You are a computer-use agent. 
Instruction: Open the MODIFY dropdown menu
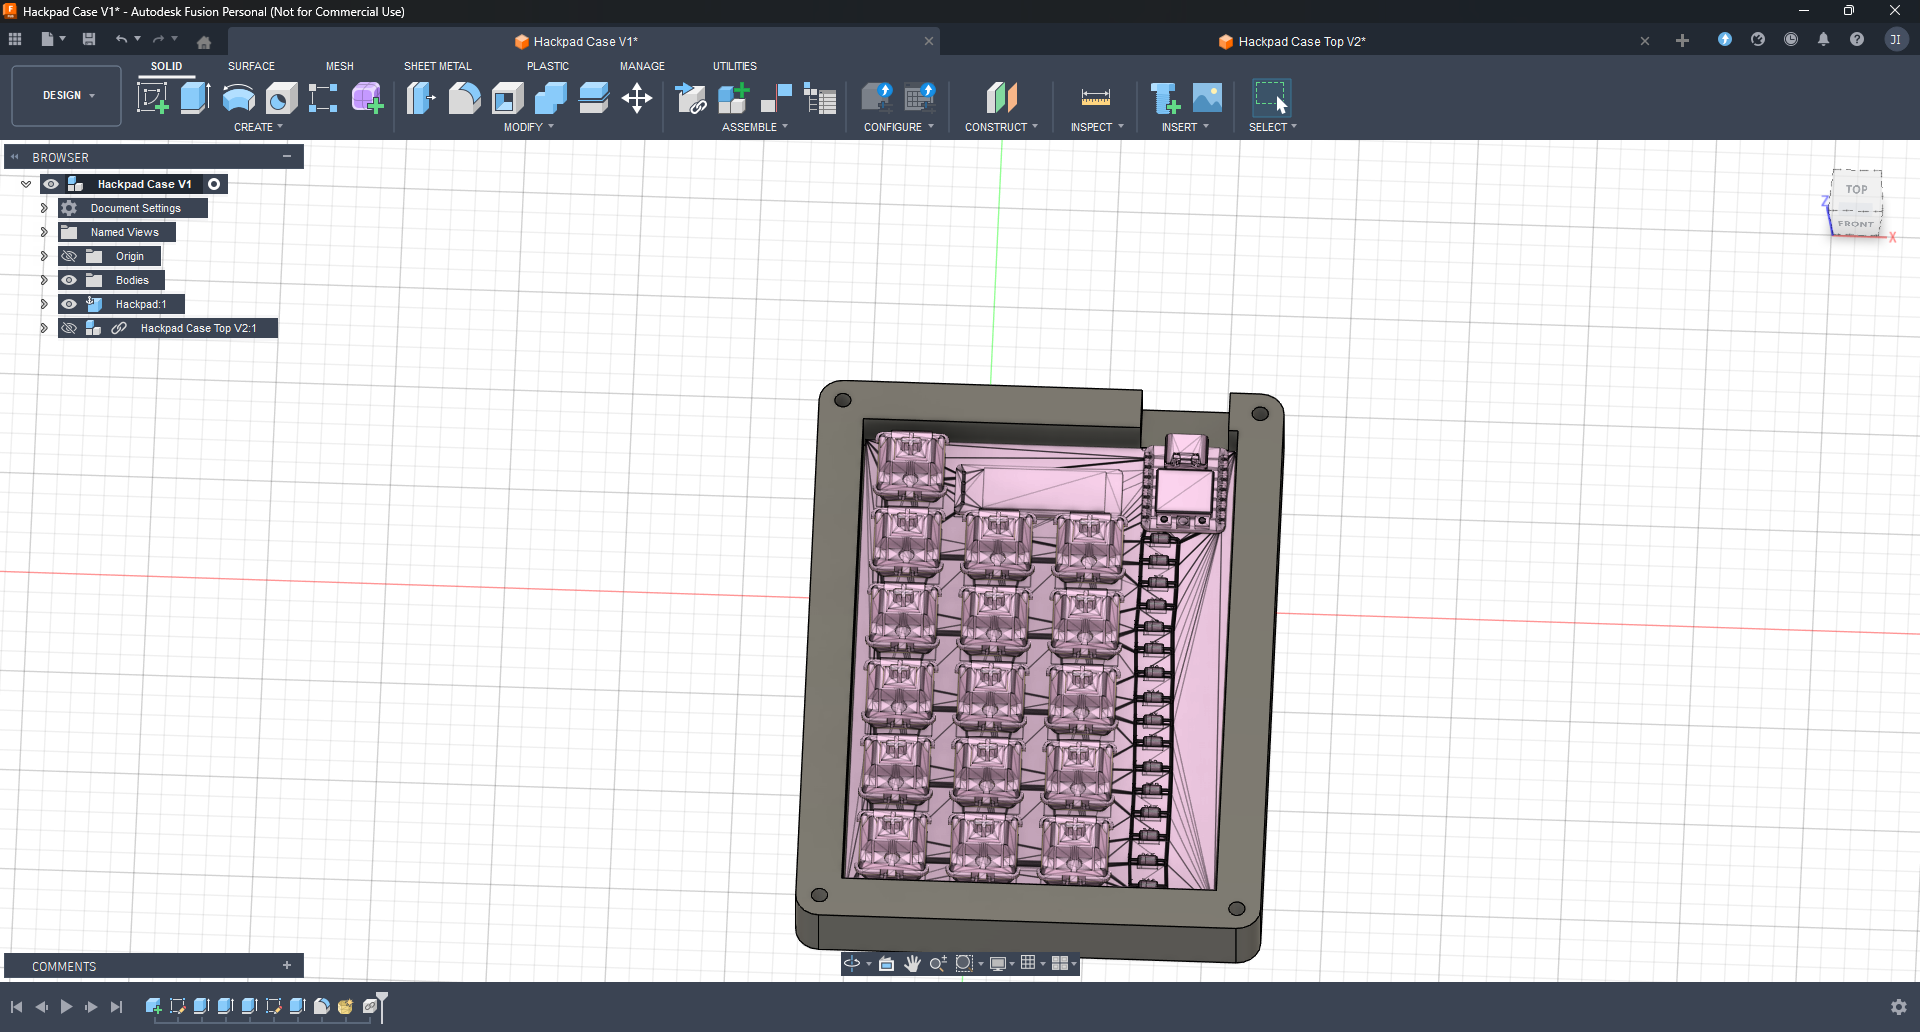529,127
